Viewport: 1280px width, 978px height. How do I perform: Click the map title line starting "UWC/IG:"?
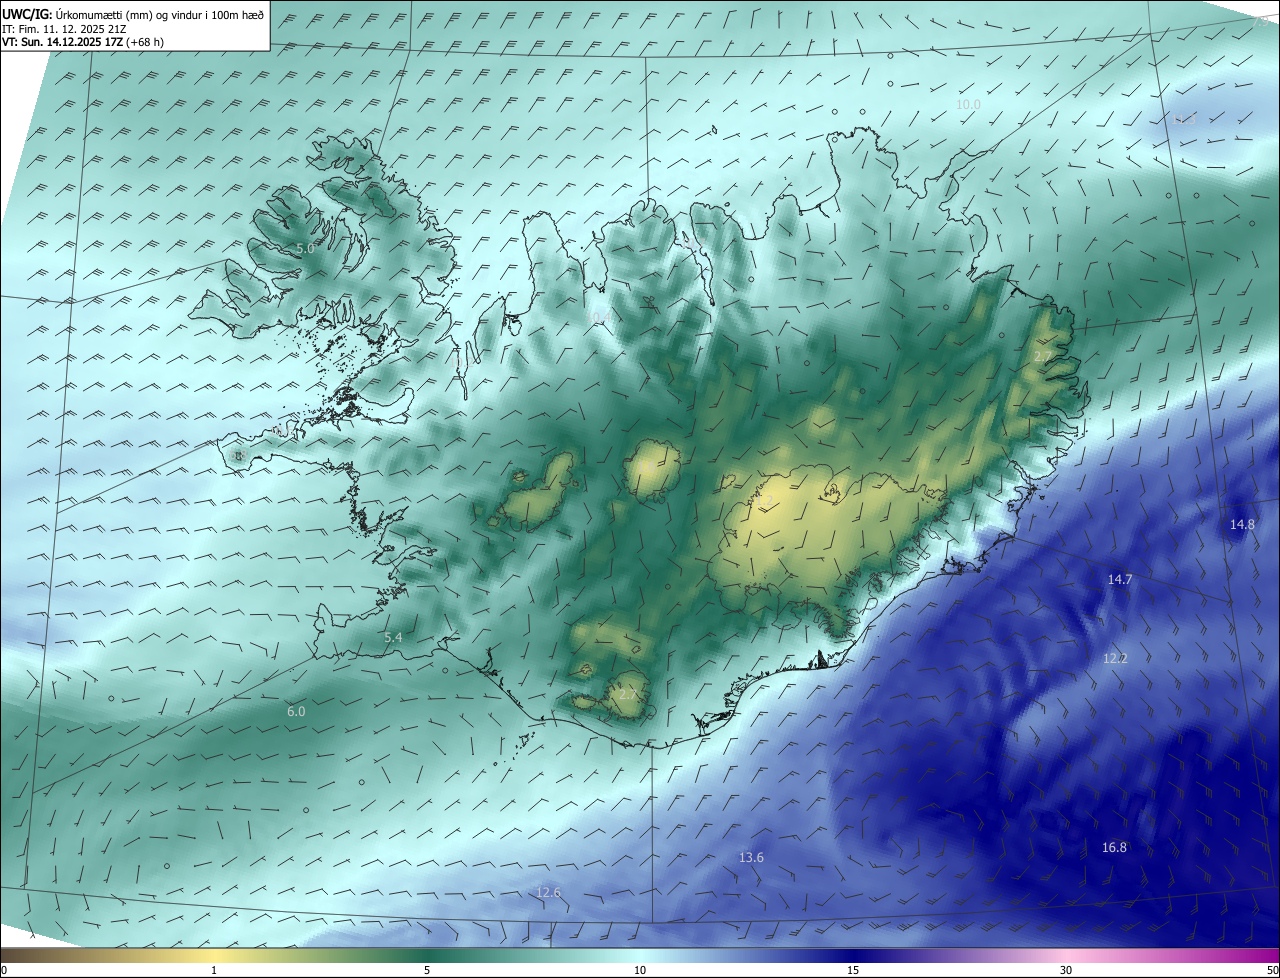click(133, 14)
